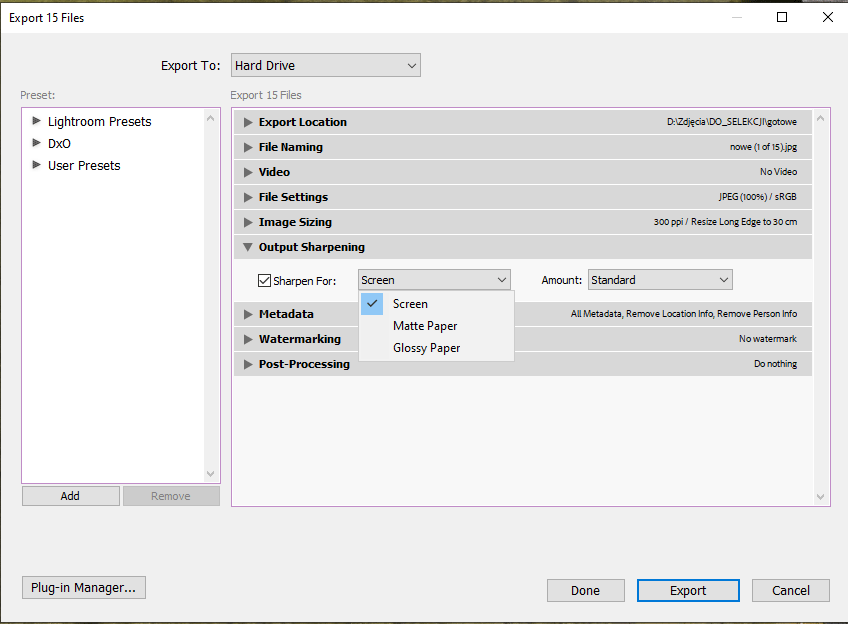Expand the Image Sizing section
The width and height of the screenshot is (848, 624).
(x=248, y=222)
